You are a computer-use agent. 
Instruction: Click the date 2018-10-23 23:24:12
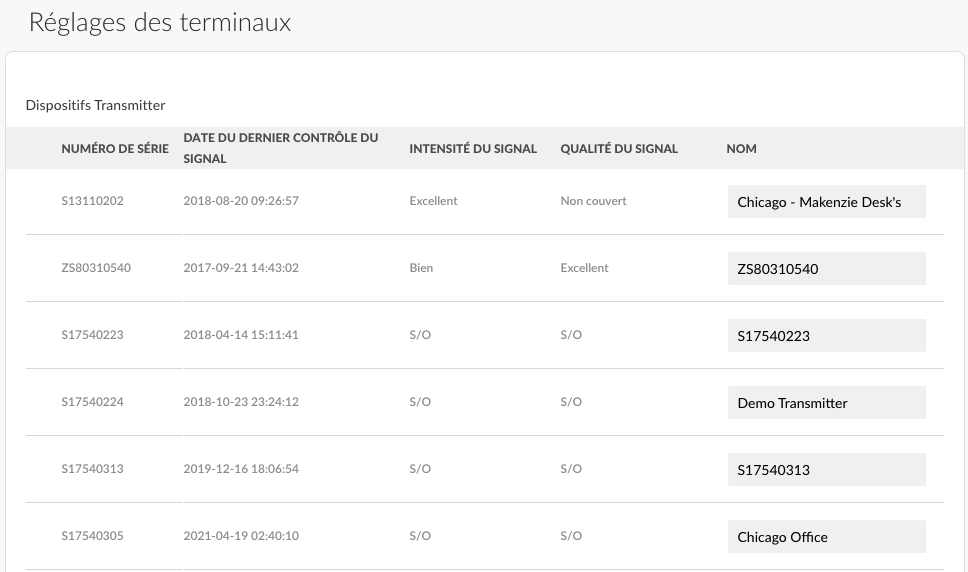tap(241, 402)
